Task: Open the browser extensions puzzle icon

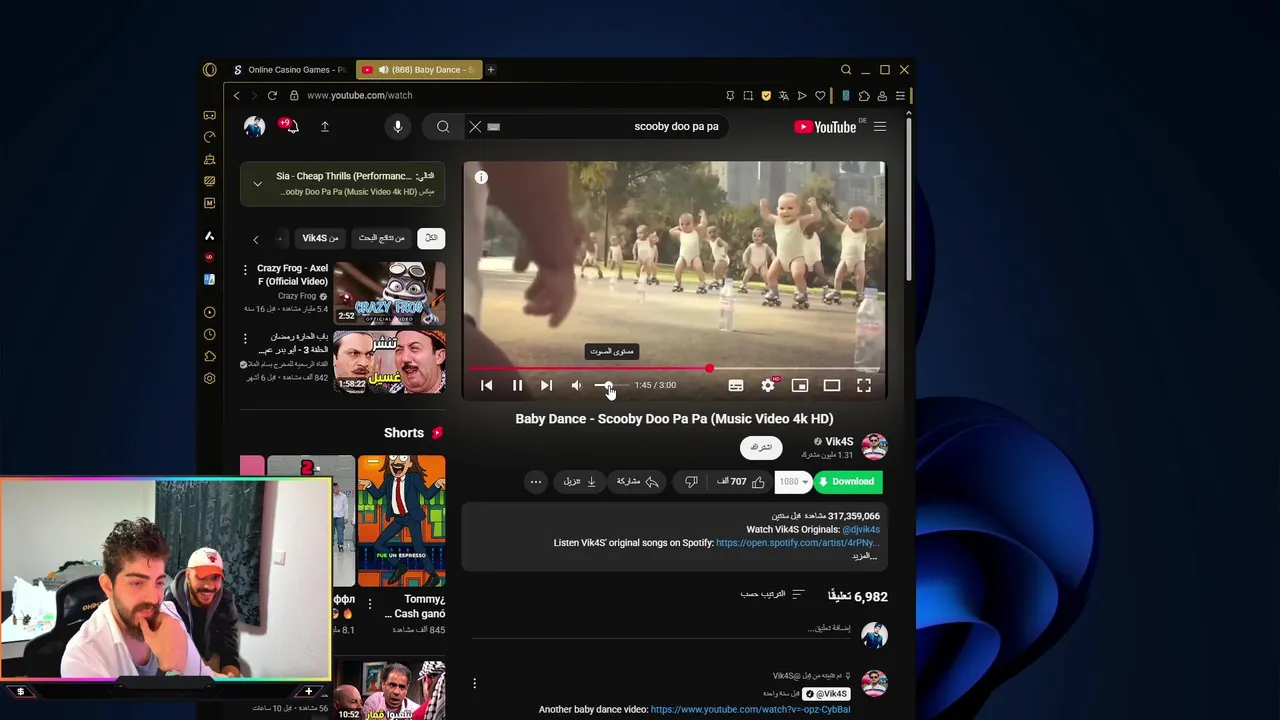Action: (864, 96)
